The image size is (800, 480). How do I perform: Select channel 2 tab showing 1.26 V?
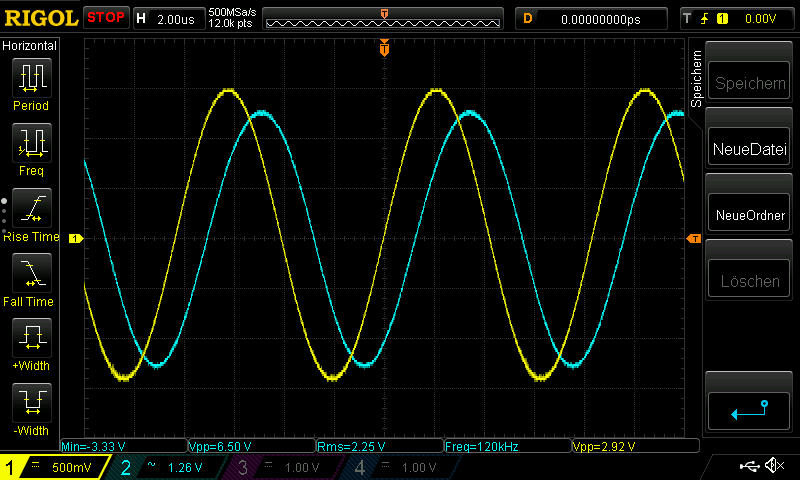click(166, 467)
